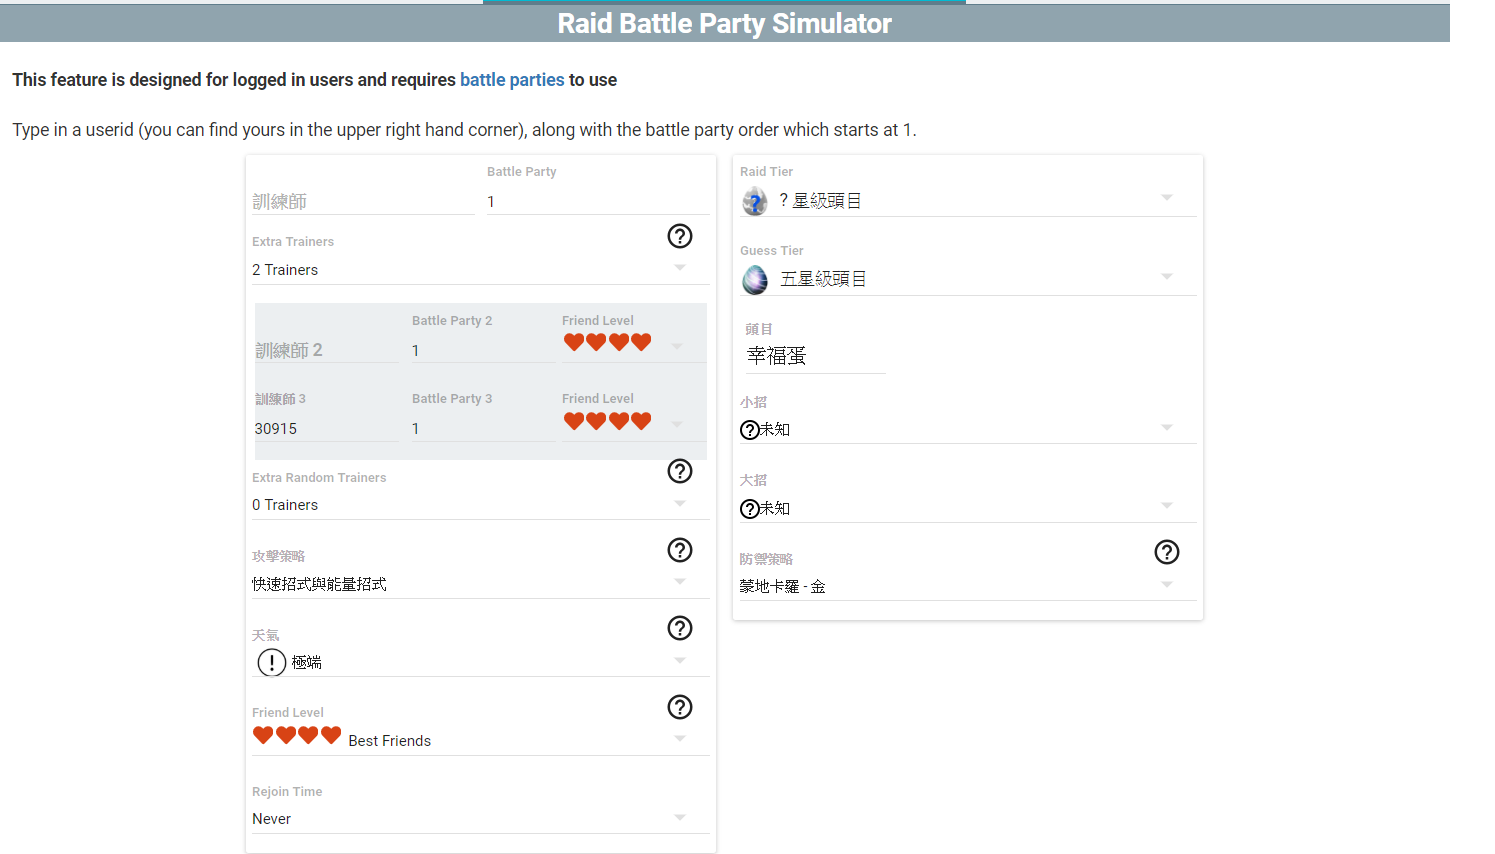Click help icon beside Extra Trainers
The height and width of the screenshot is (854, 1495).
[679, 236]
